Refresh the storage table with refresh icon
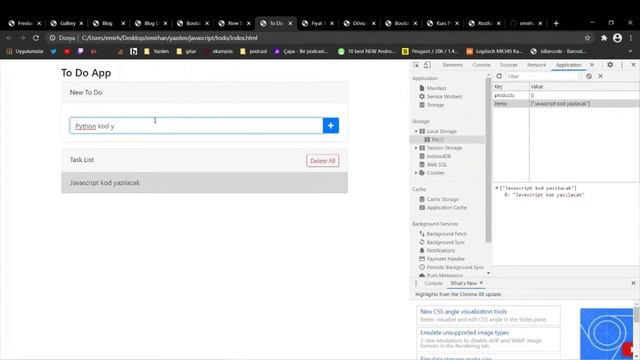The width and height of the screenshot is (640, 360). [499, 76]
